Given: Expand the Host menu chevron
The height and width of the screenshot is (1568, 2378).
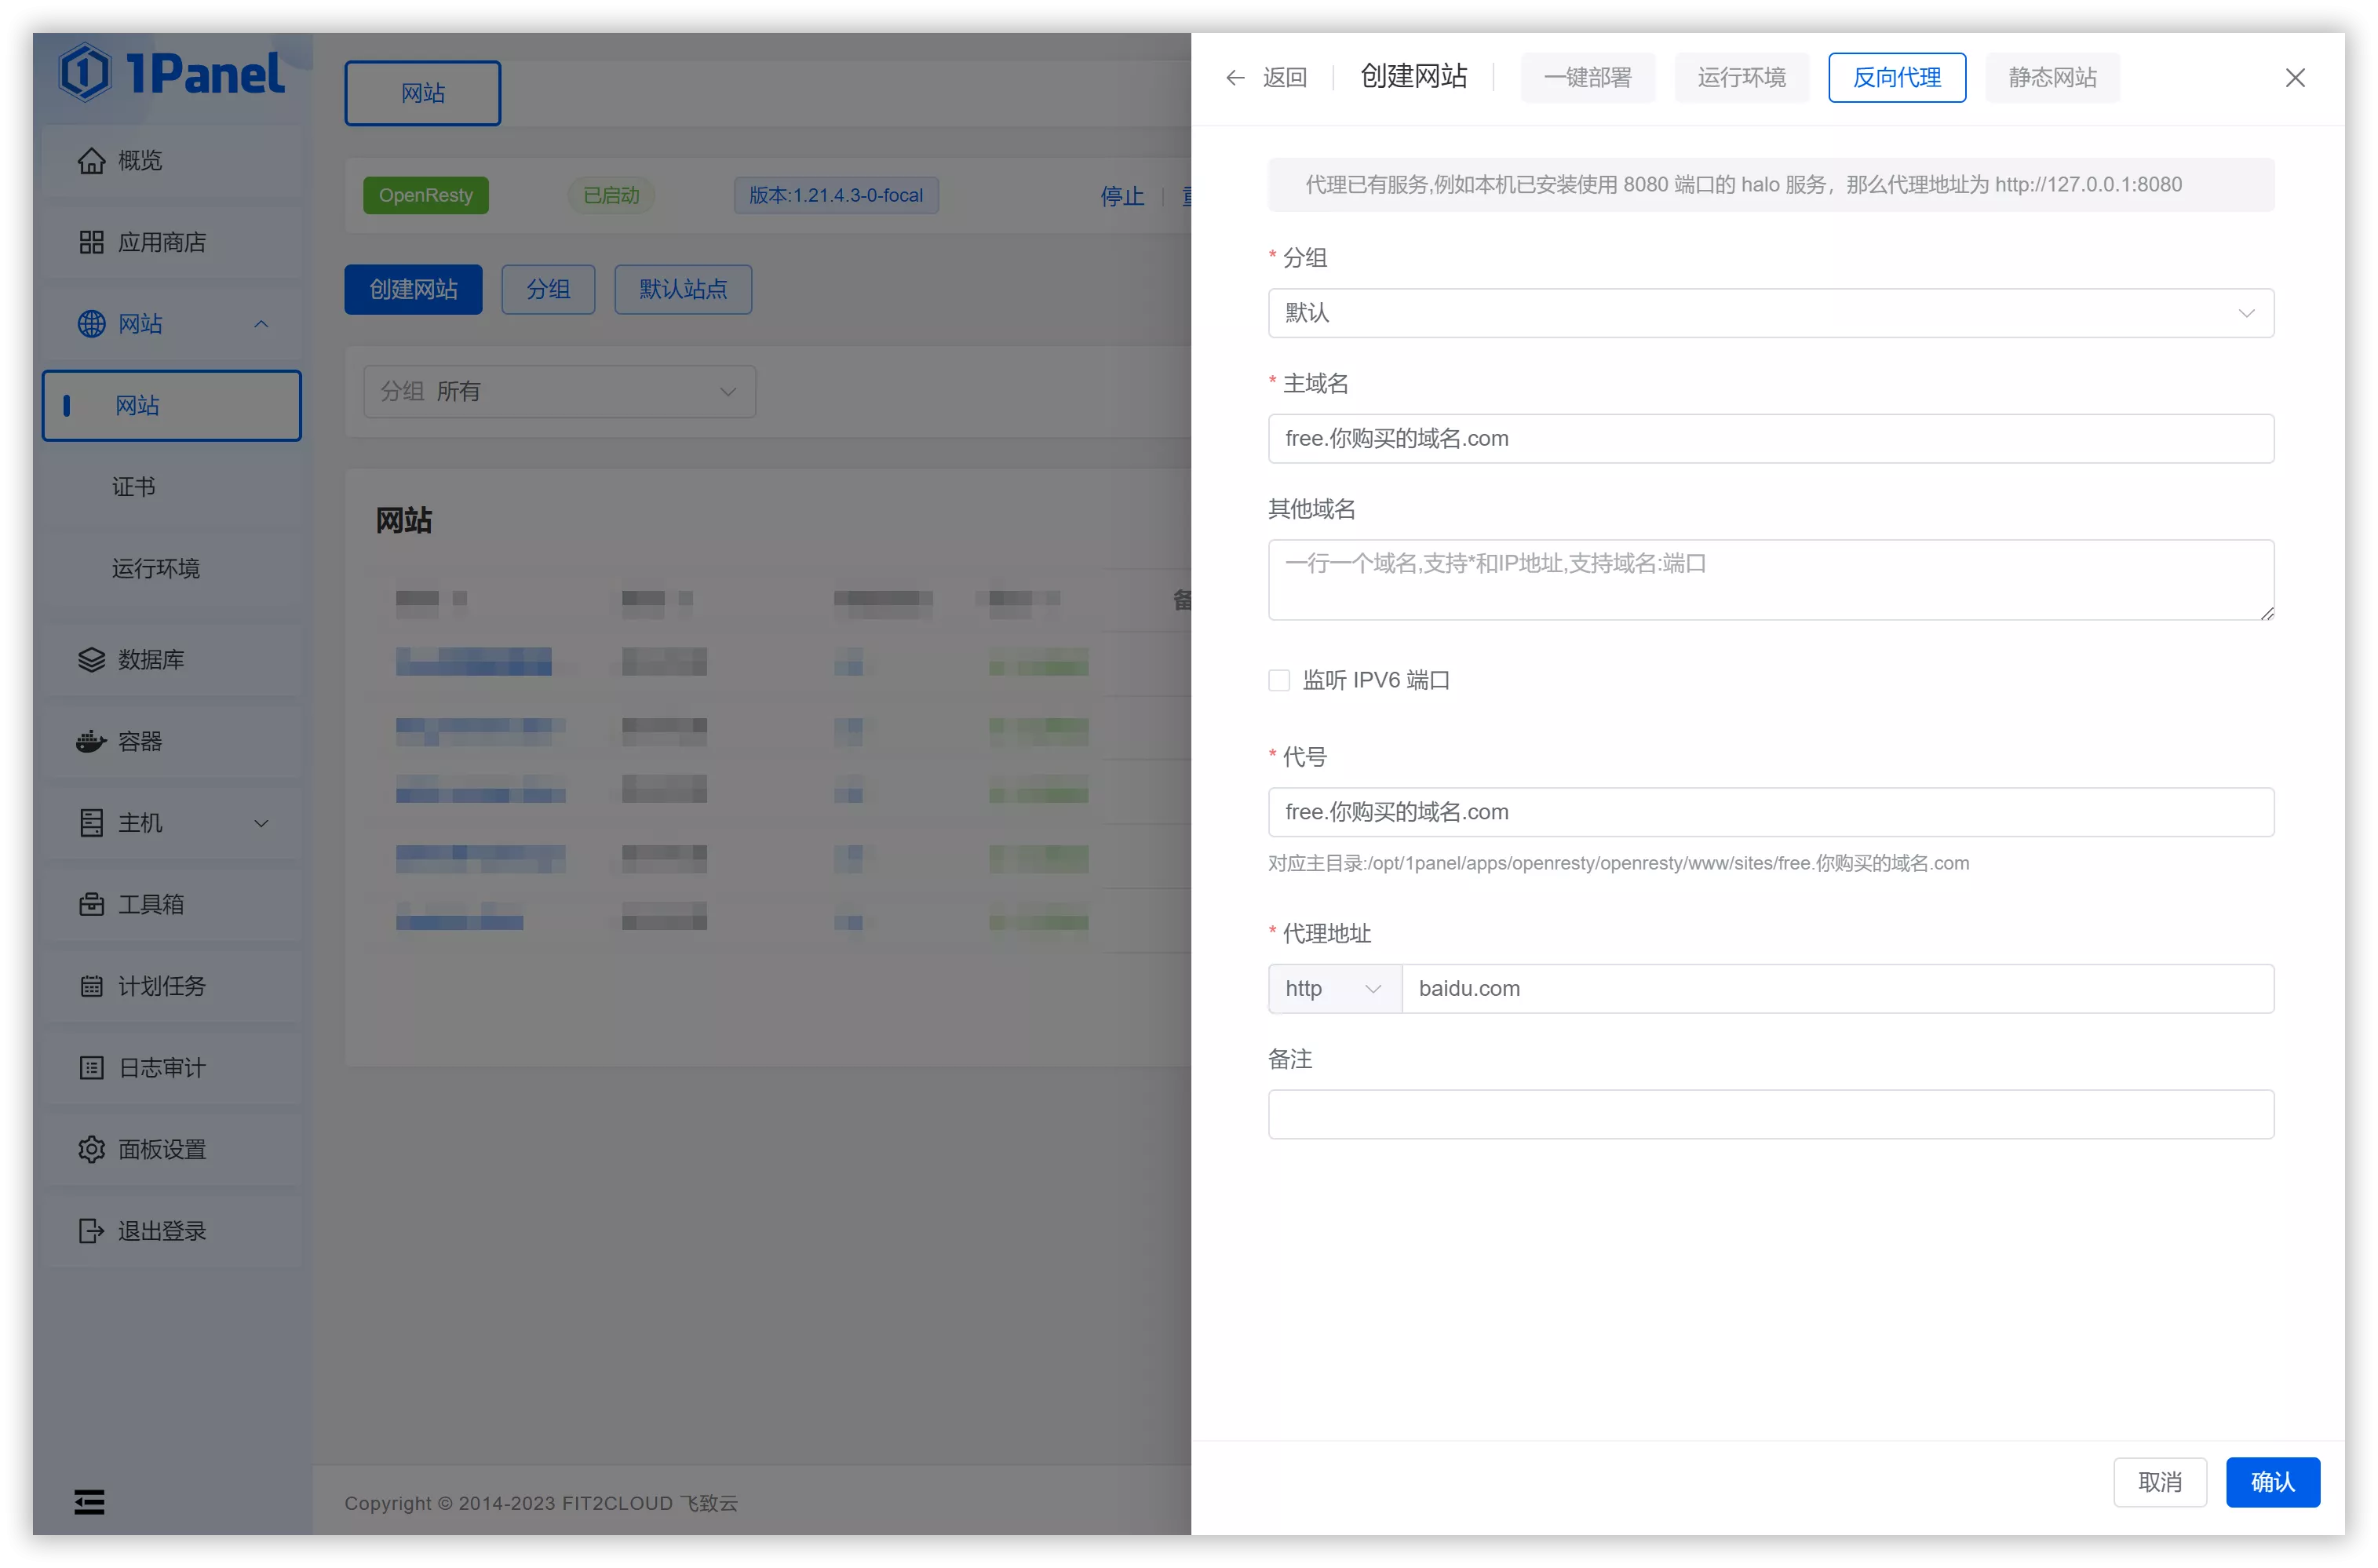Looking at the screenshot, I should pos(261,823).
